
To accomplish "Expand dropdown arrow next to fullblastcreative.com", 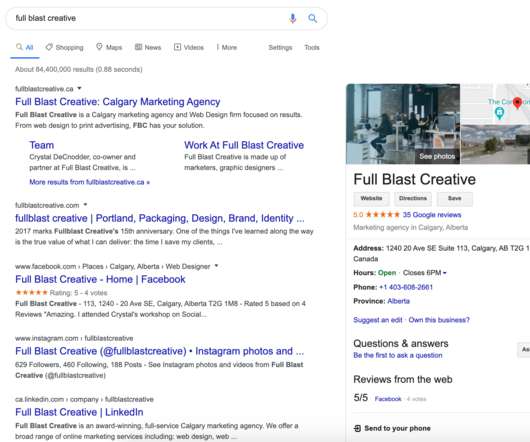I will [x=85, y=204].
